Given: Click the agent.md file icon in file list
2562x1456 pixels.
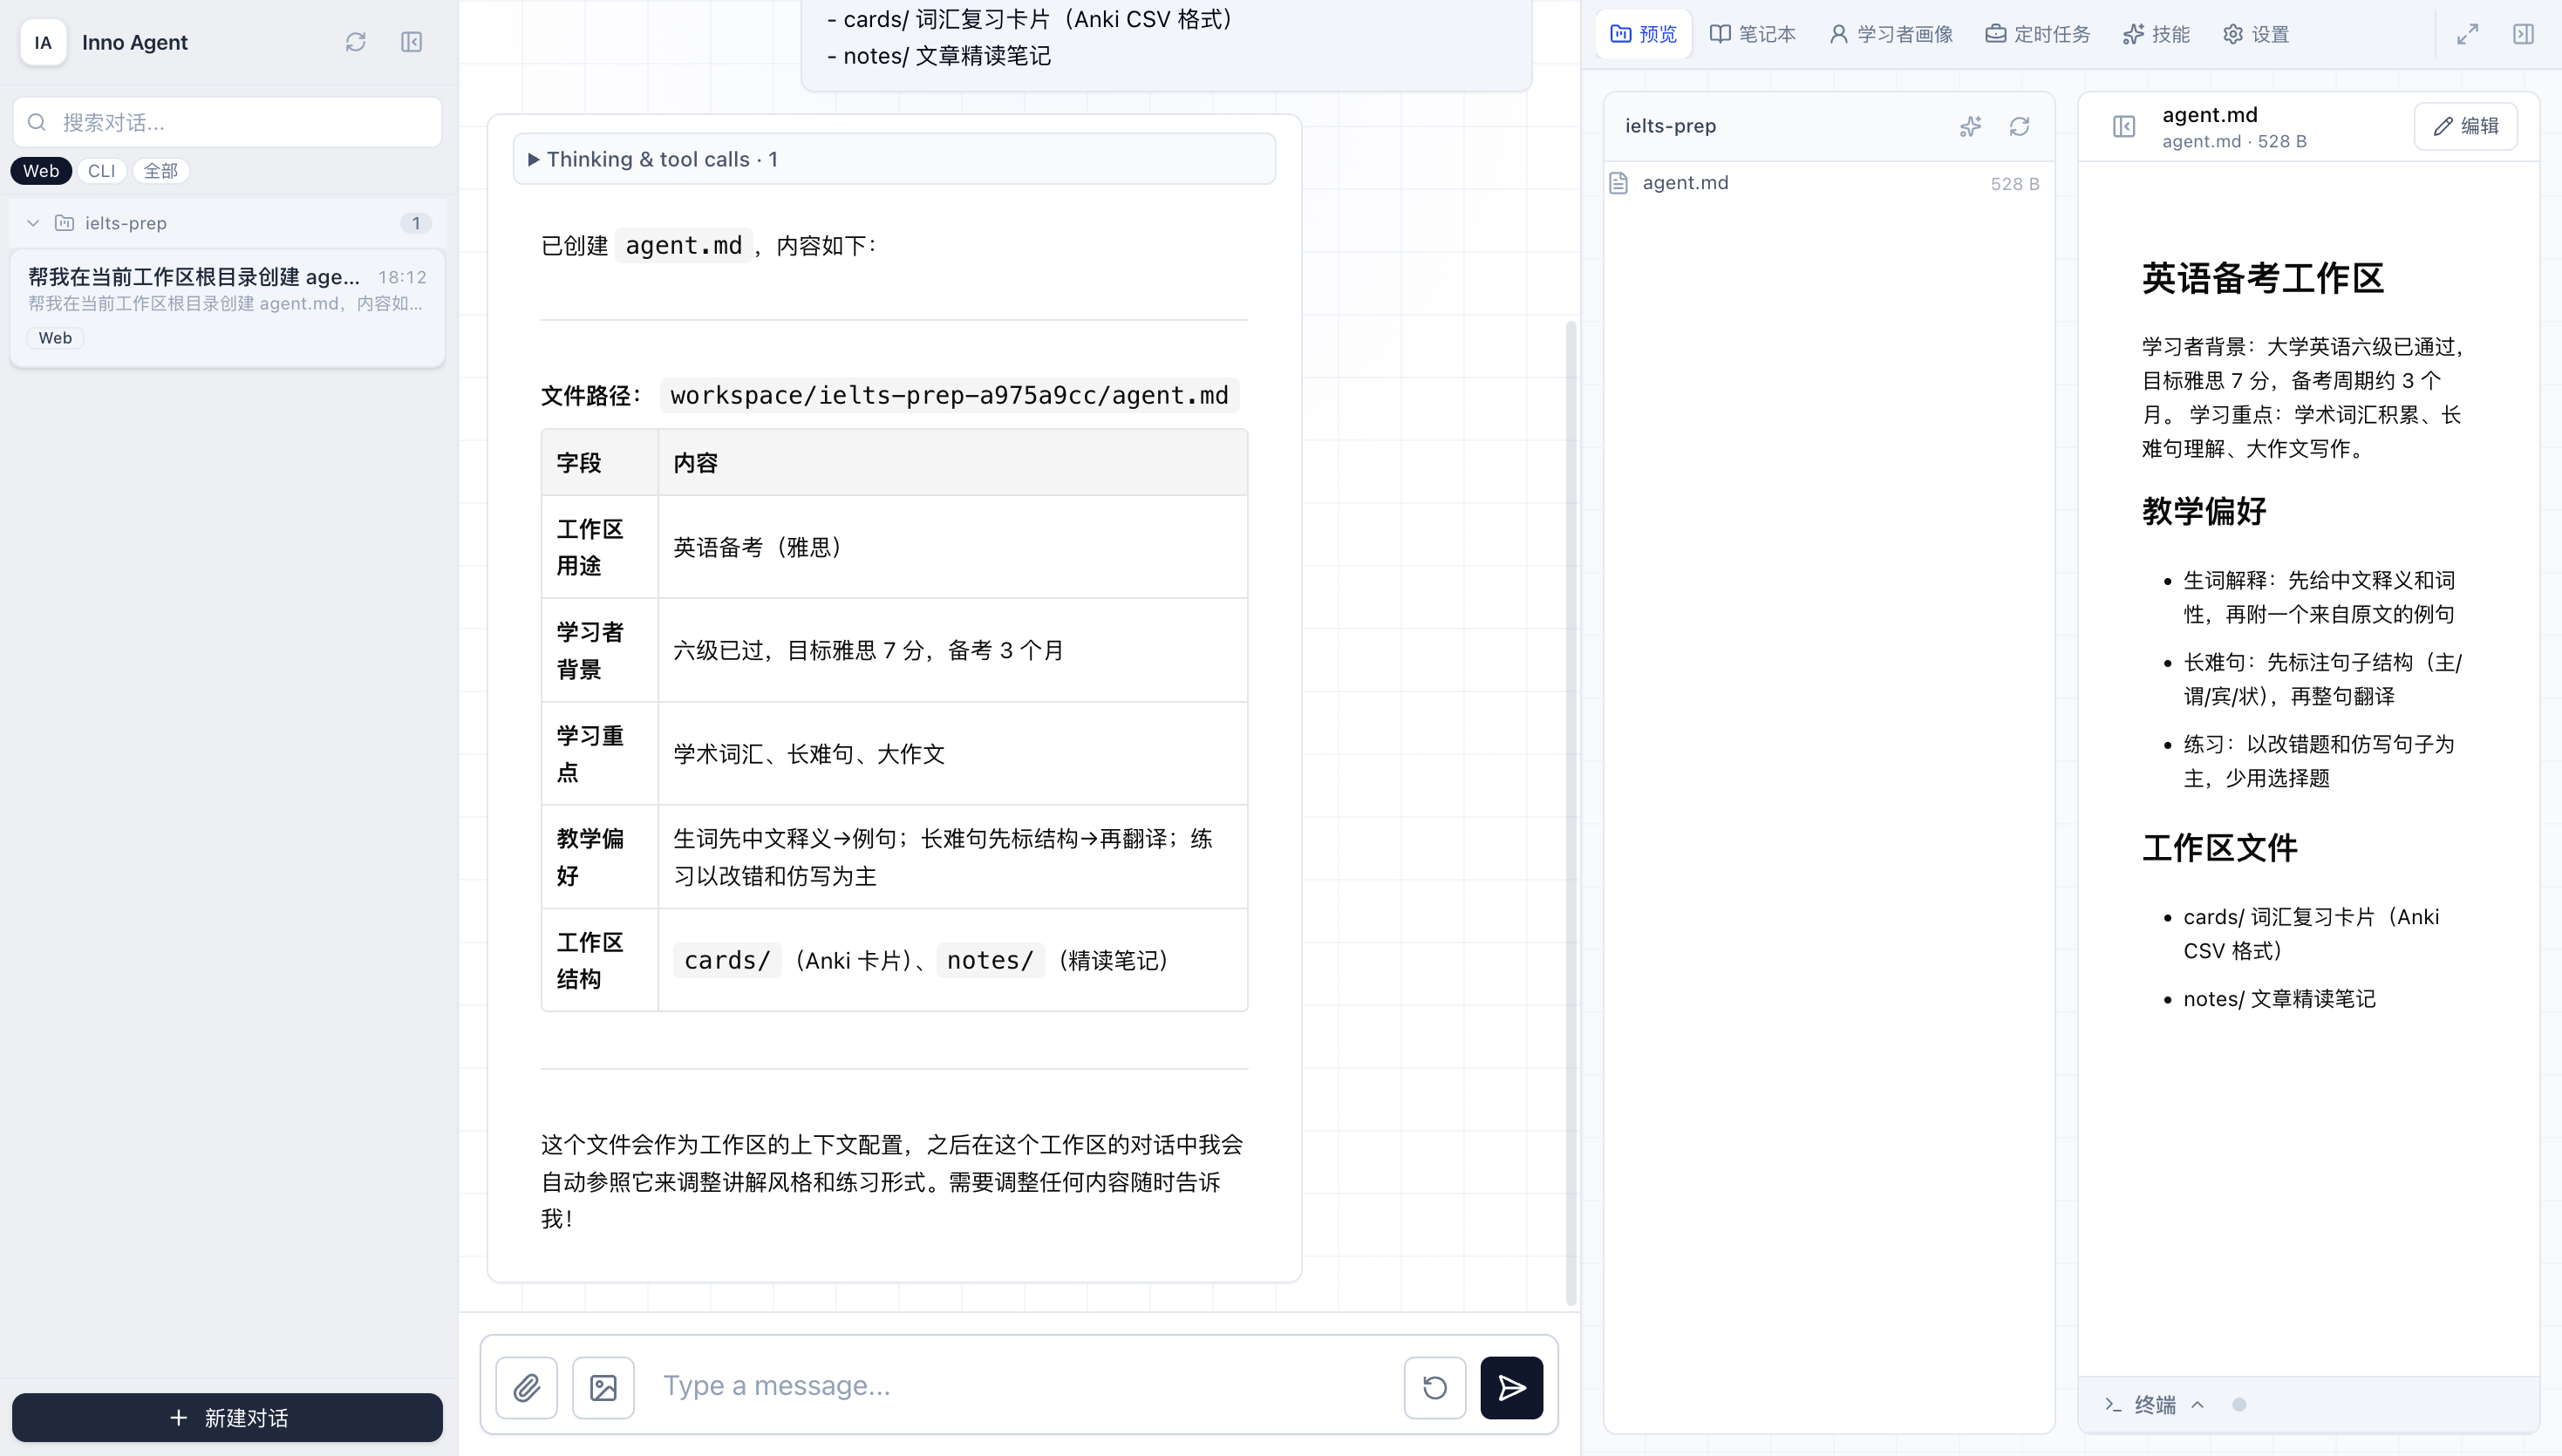Looking at the screenshot, I should pos(1619,183).
